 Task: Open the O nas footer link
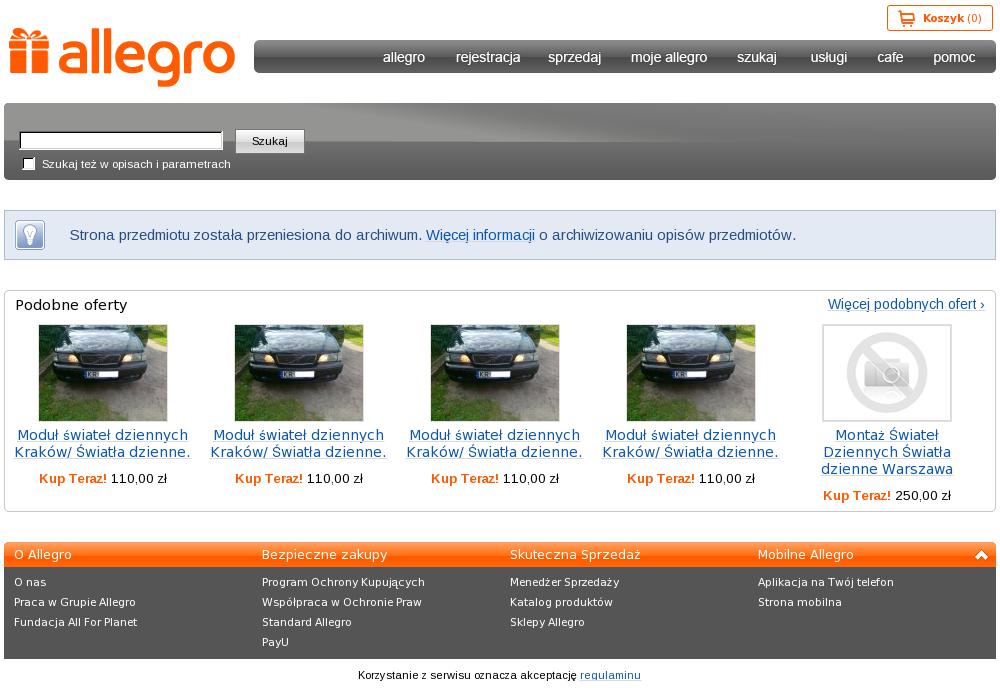[30, 582]
